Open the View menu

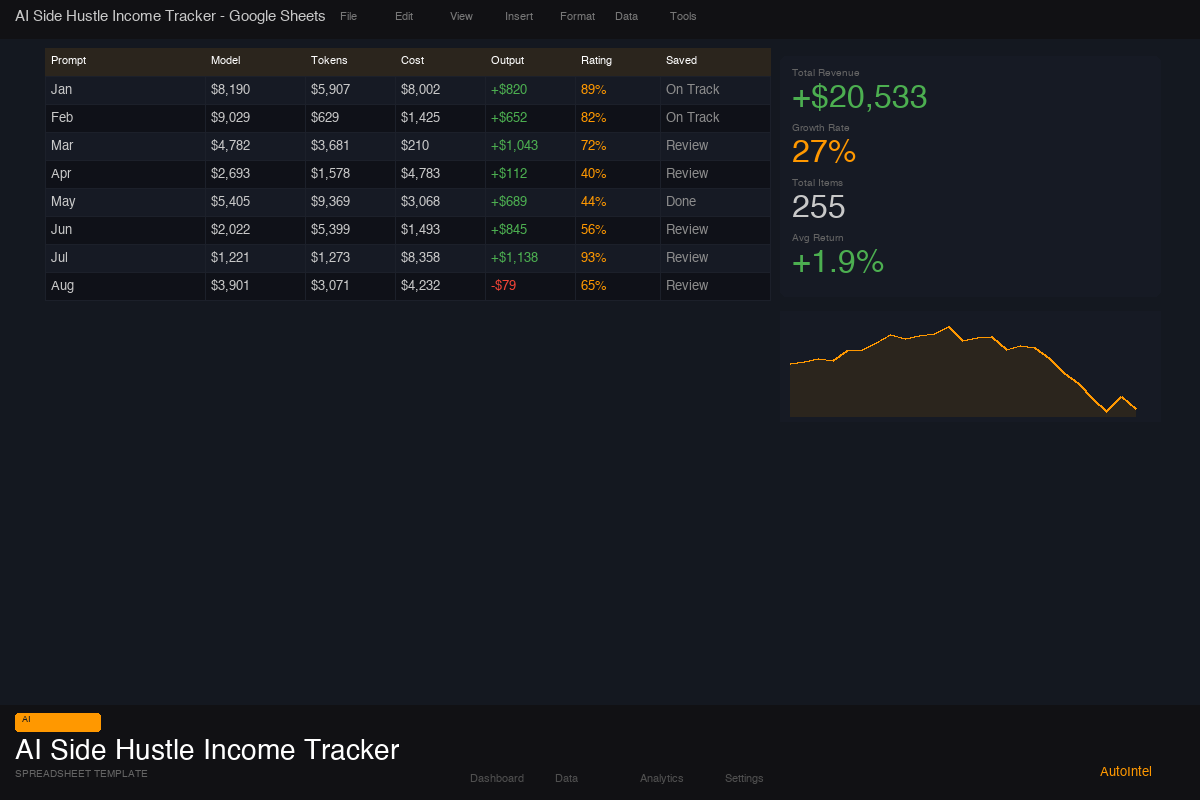point(461,16)
